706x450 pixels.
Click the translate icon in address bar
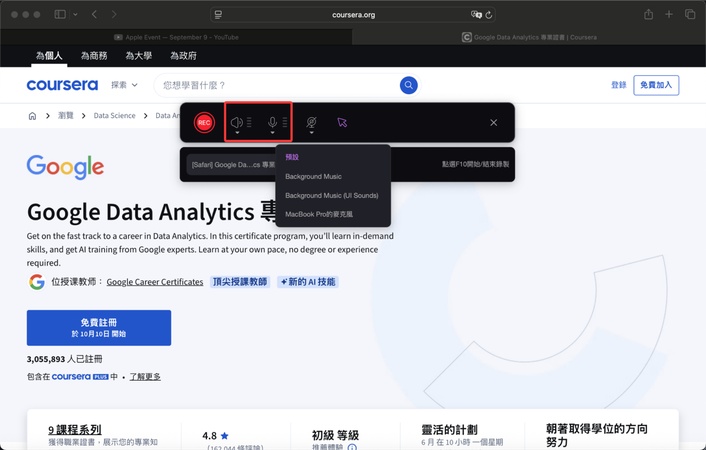click(475, 15)
